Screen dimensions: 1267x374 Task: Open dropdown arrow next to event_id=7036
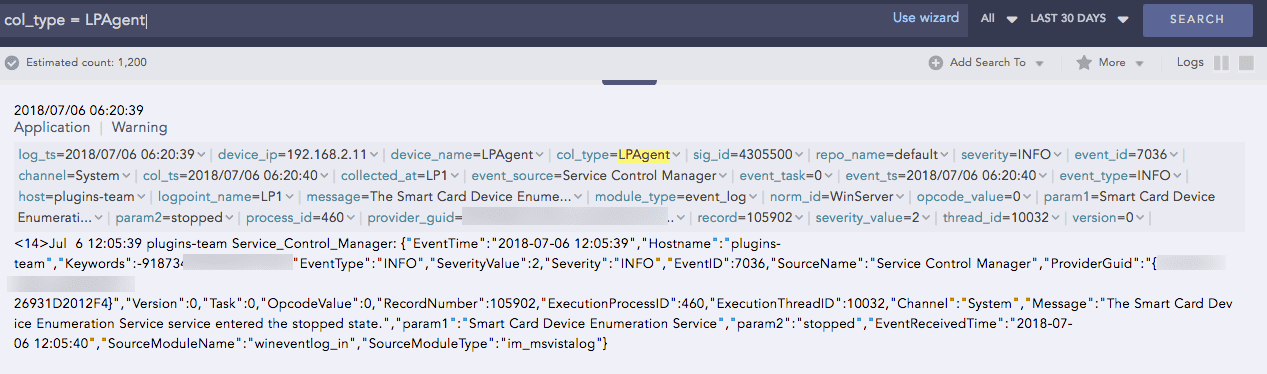point(1174,155)
